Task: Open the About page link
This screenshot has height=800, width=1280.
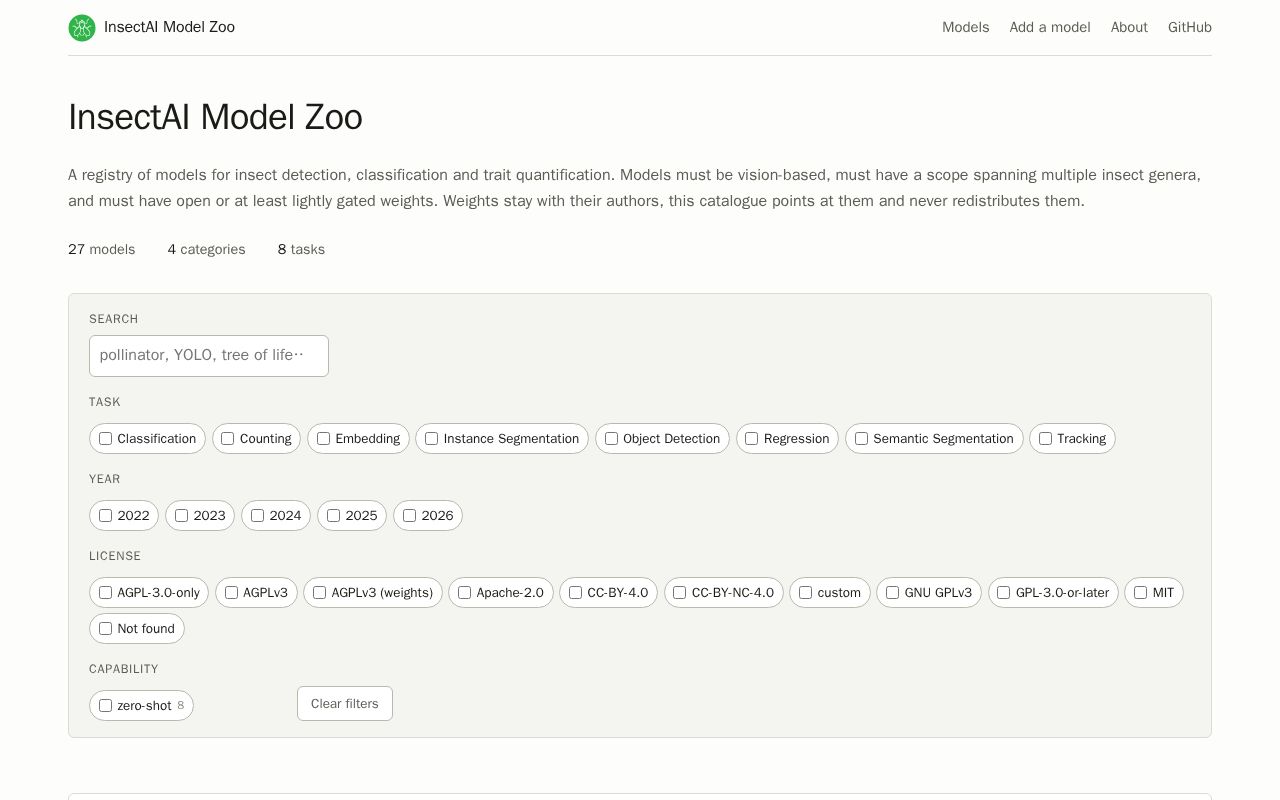Action: point(1129,28)
